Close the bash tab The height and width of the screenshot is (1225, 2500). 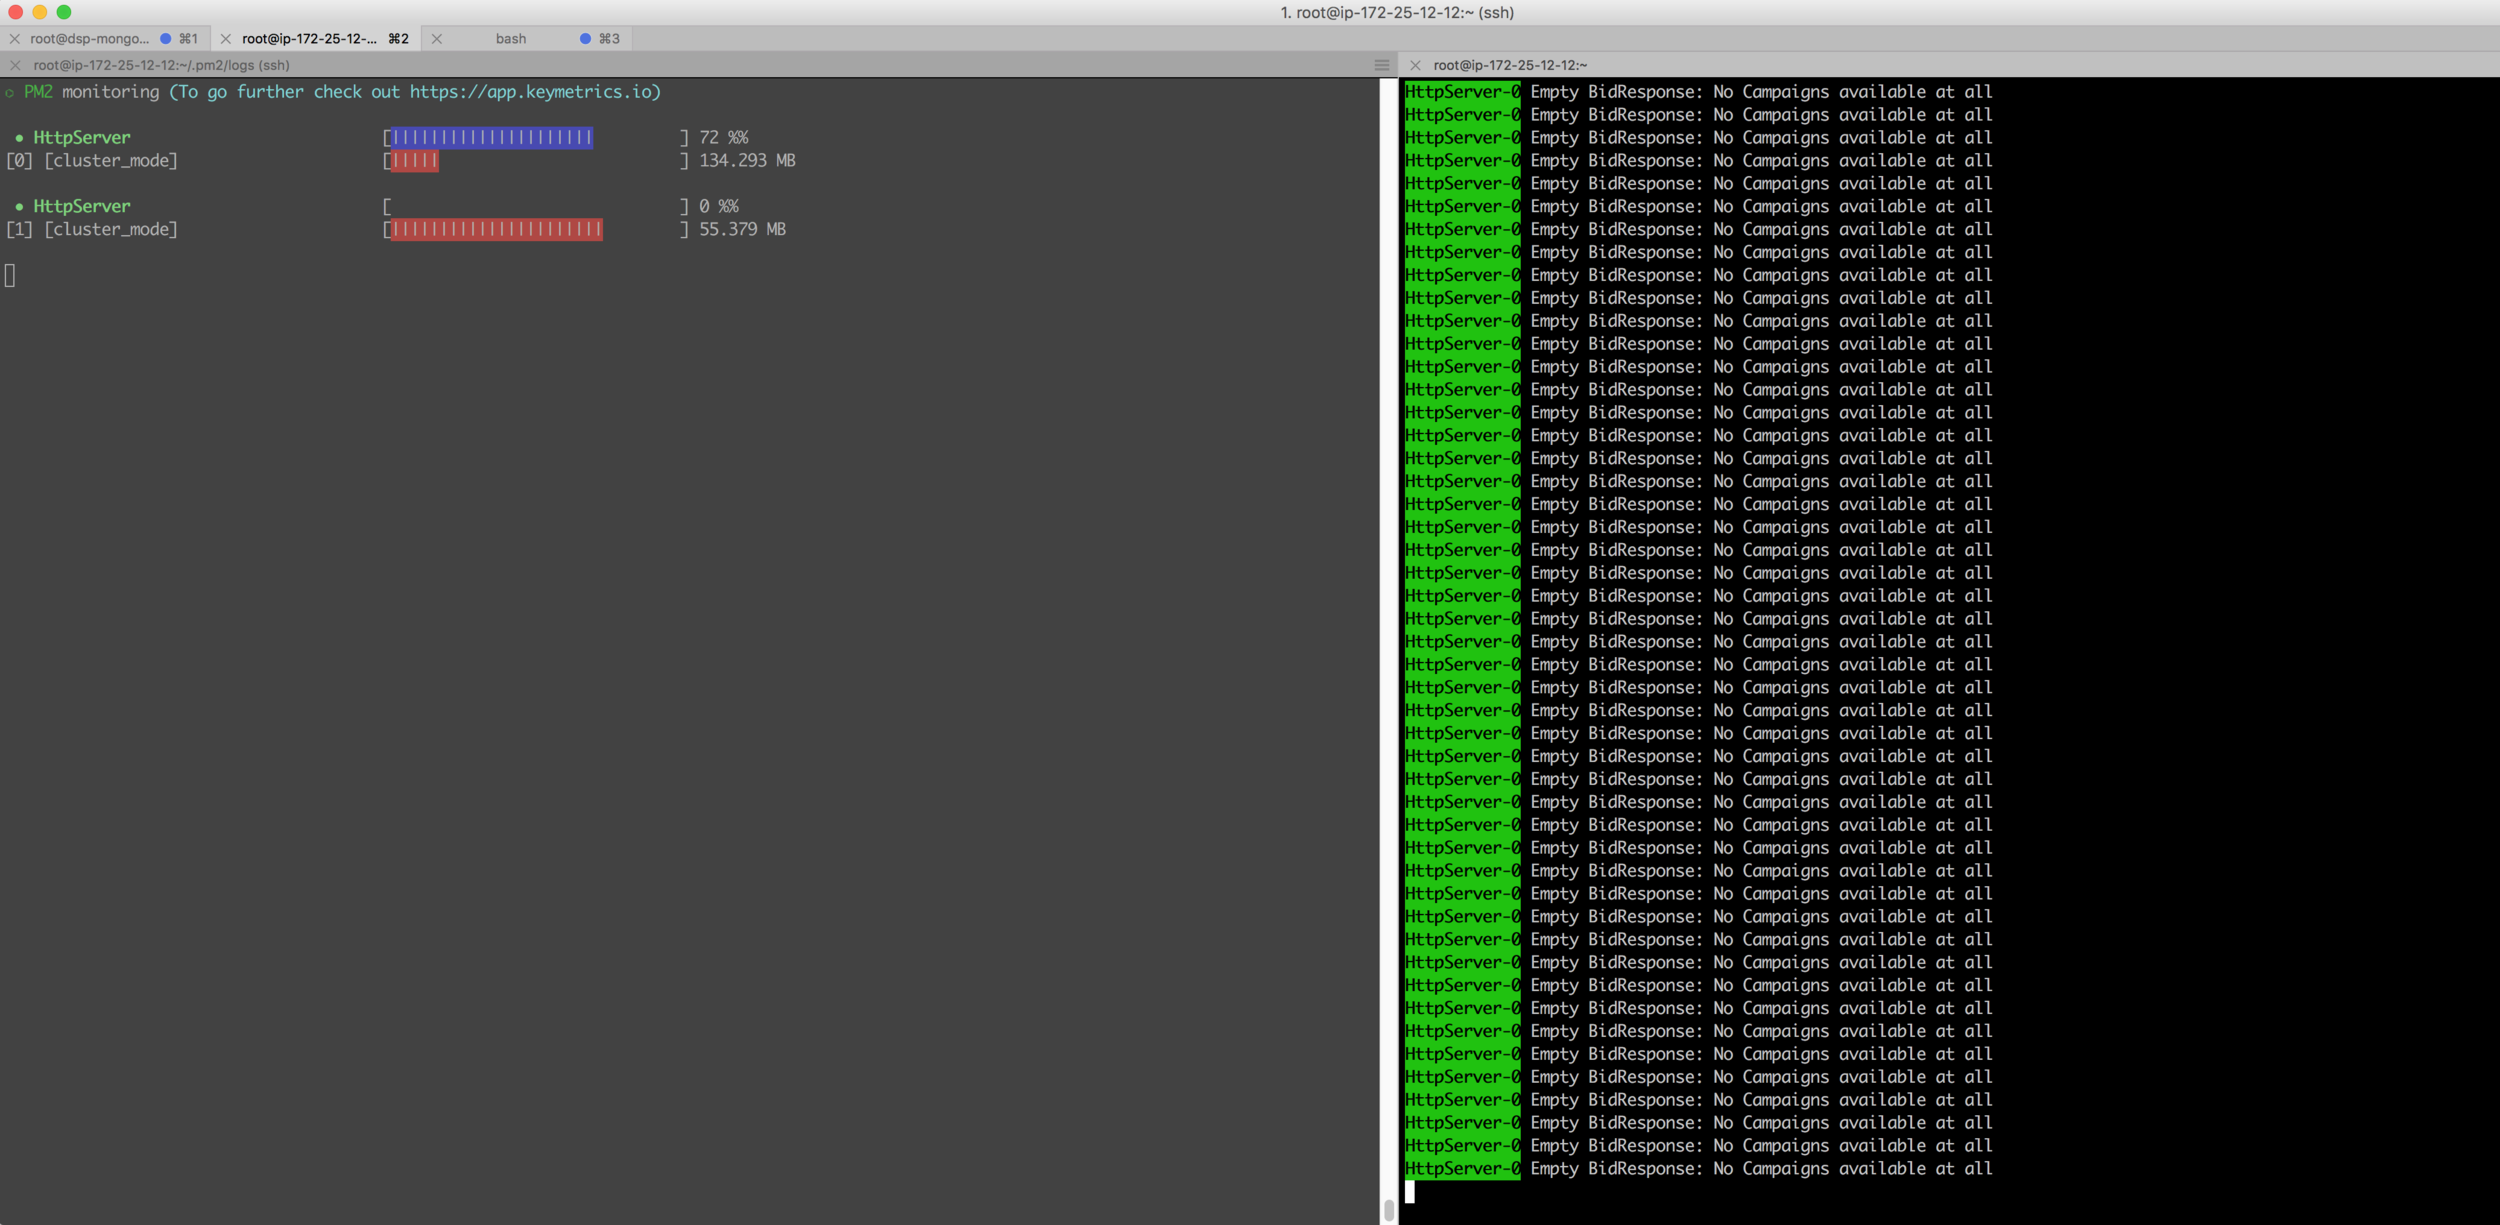pyautogui.click(x=437, y=39)
